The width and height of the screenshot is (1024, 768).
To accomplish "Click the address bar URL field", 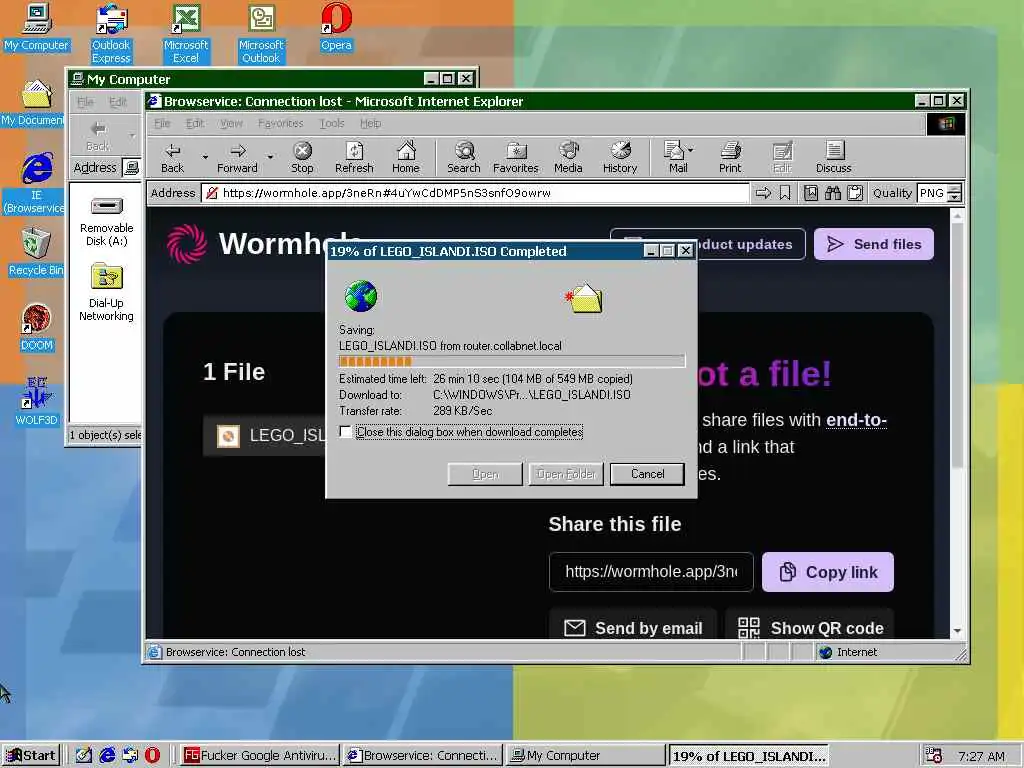I will 475,193.
